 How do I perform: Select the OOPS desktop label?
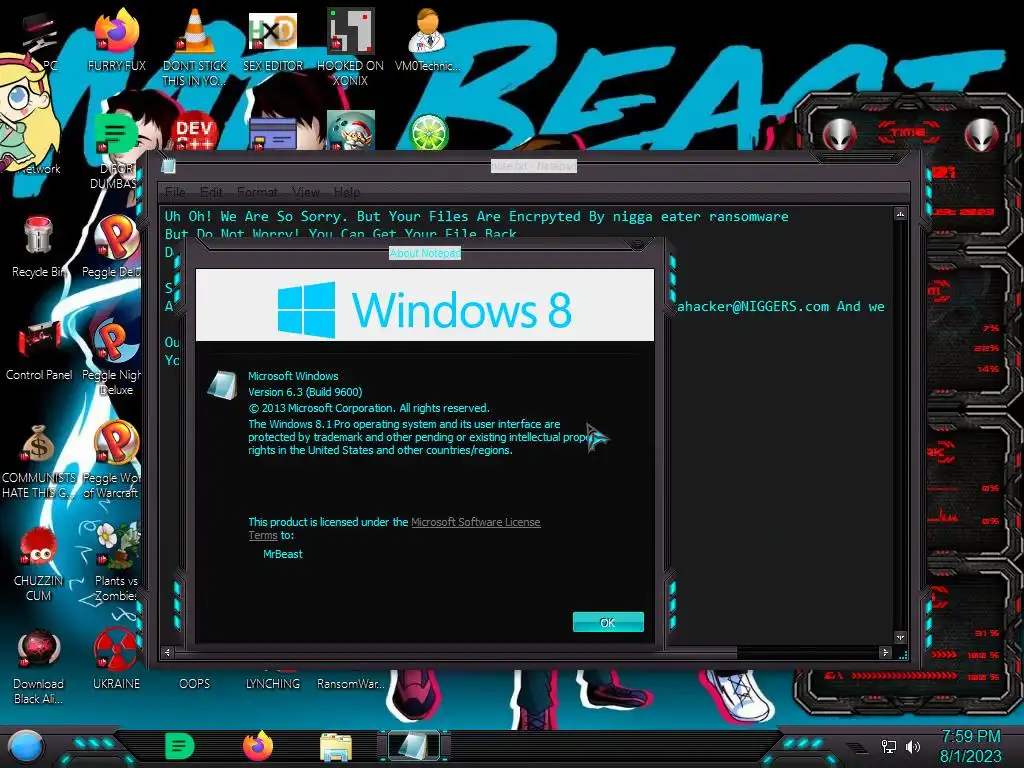tap(195, 684)
